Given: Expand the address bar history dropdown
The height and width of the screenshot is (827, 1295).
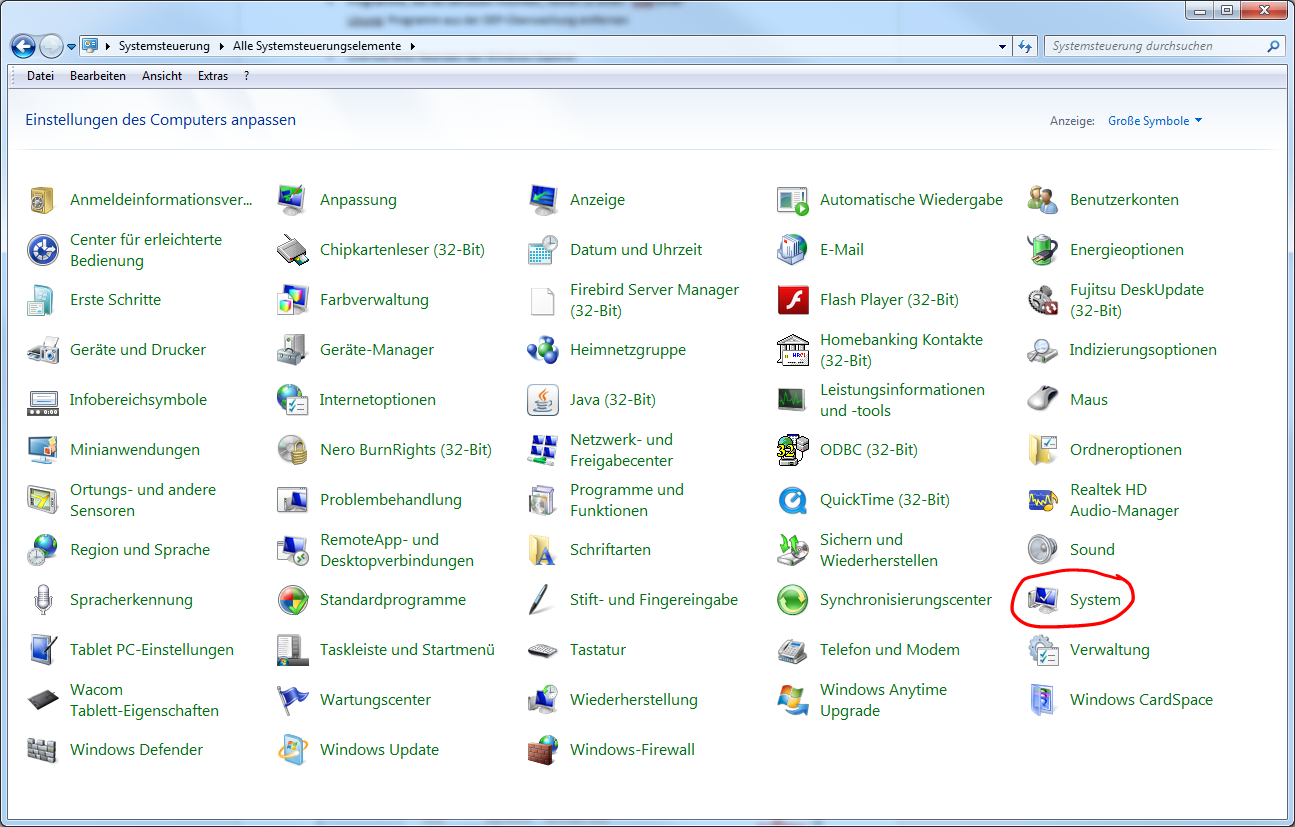Looking at the screenshot, I should pyautogui.click(x=1003, y=46).
